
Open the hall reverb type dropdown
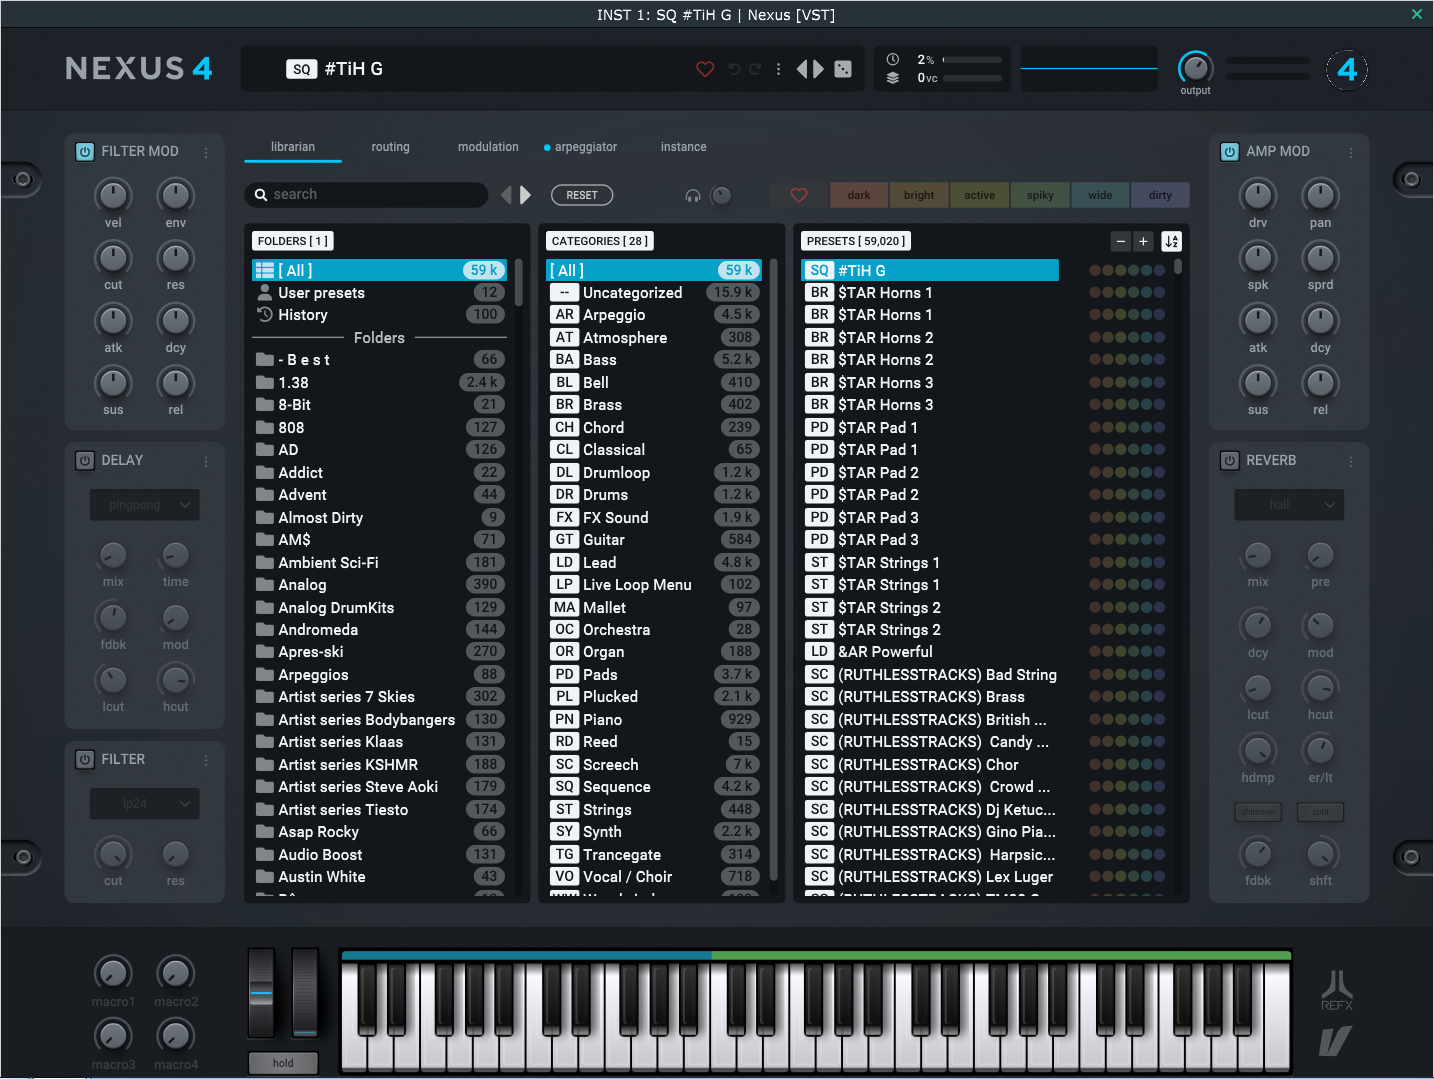point(1289,505)
